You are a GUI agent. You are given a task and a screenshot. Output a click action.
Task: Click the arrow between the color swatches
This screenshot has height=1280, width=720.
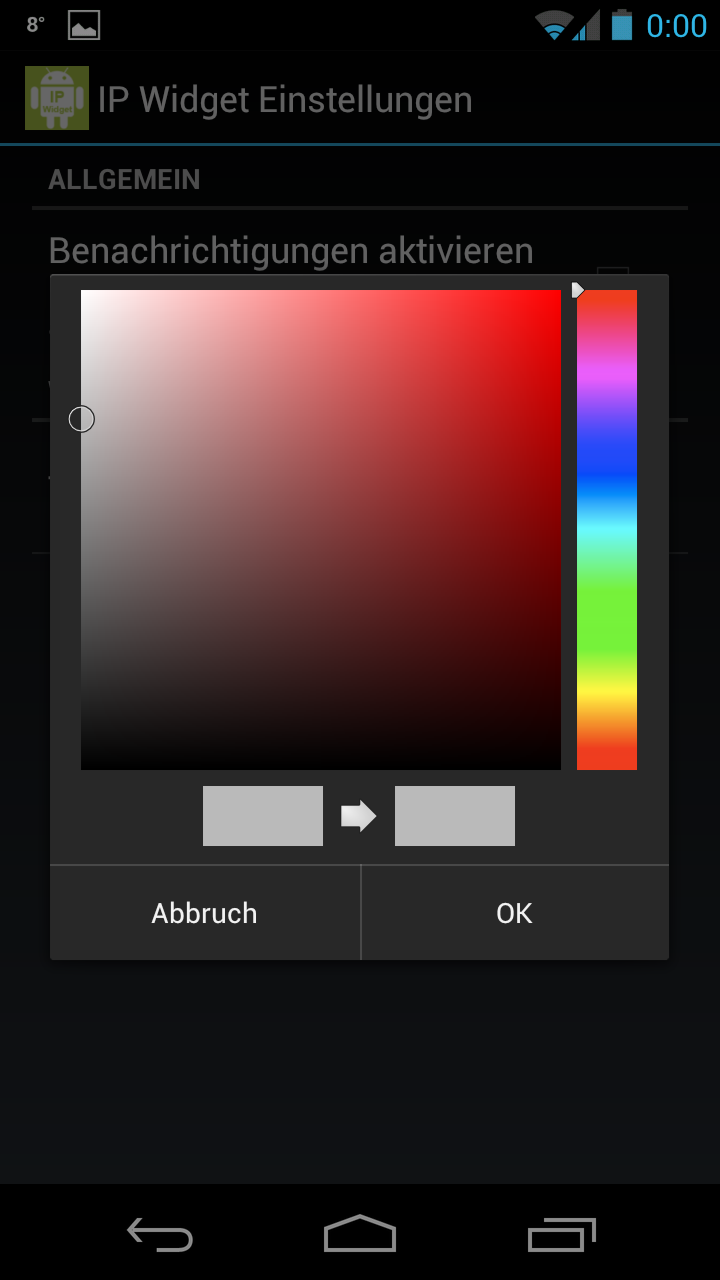click(359, 816)
